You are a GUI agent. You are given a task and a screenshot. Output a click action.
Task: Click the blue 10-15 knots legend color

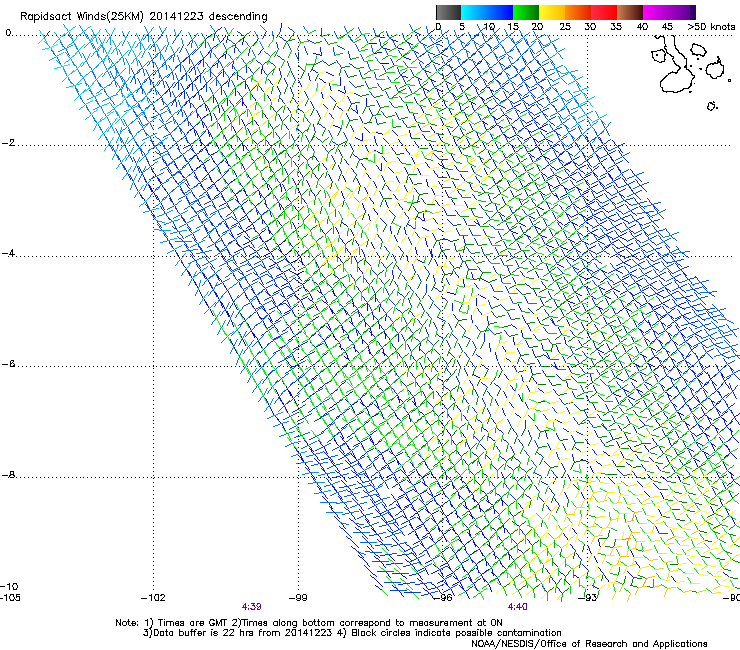[499, 12]
